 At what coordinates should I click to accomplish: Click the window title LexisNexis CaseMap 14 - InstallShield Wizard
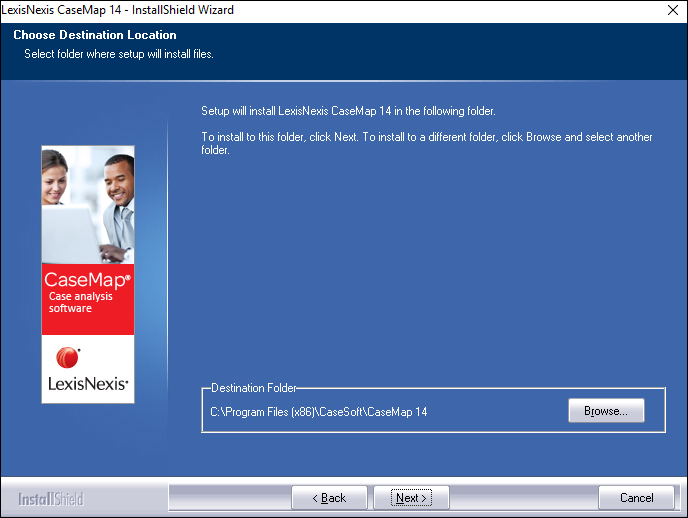(118, 10)
